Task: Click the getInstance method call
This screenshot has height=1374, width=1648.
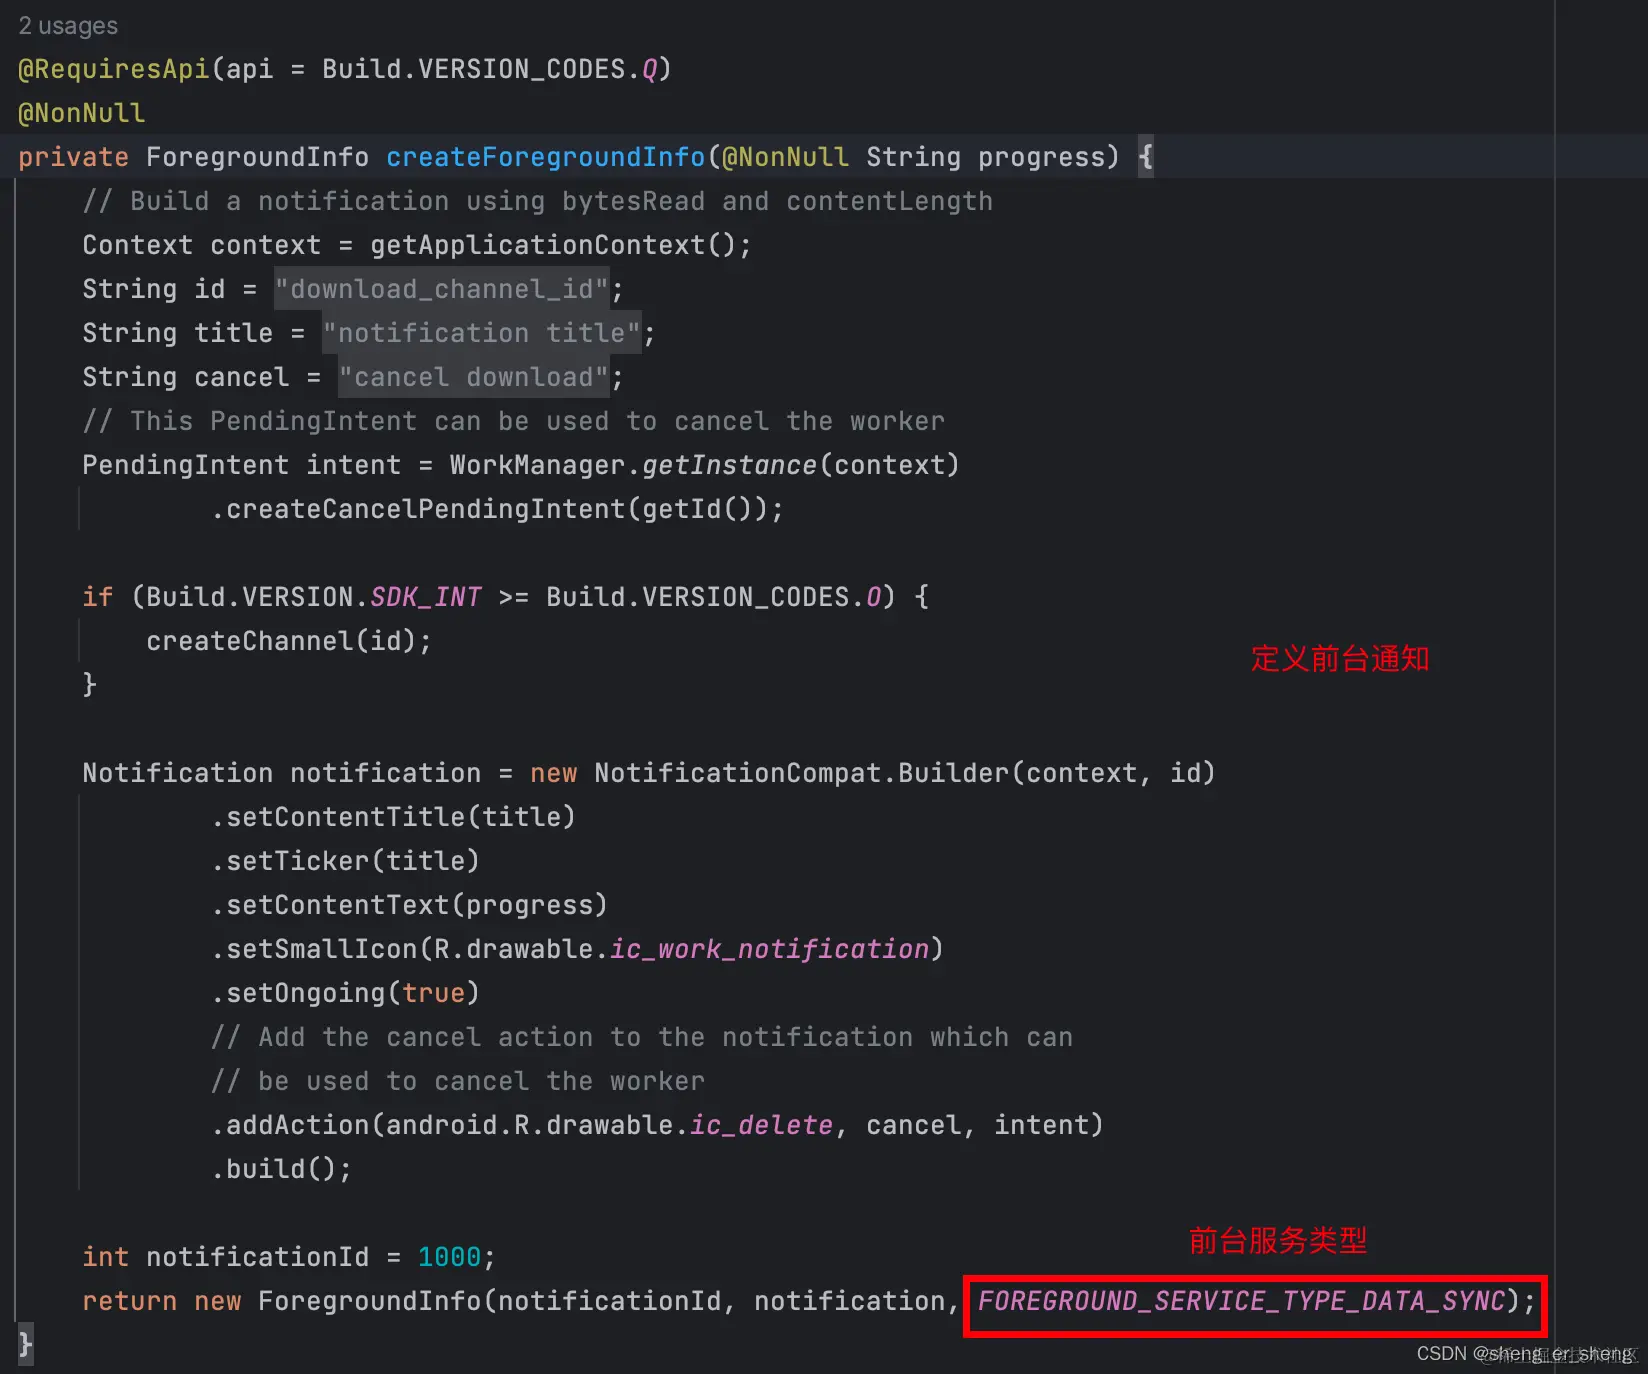Action: click(x=730, y=465)
